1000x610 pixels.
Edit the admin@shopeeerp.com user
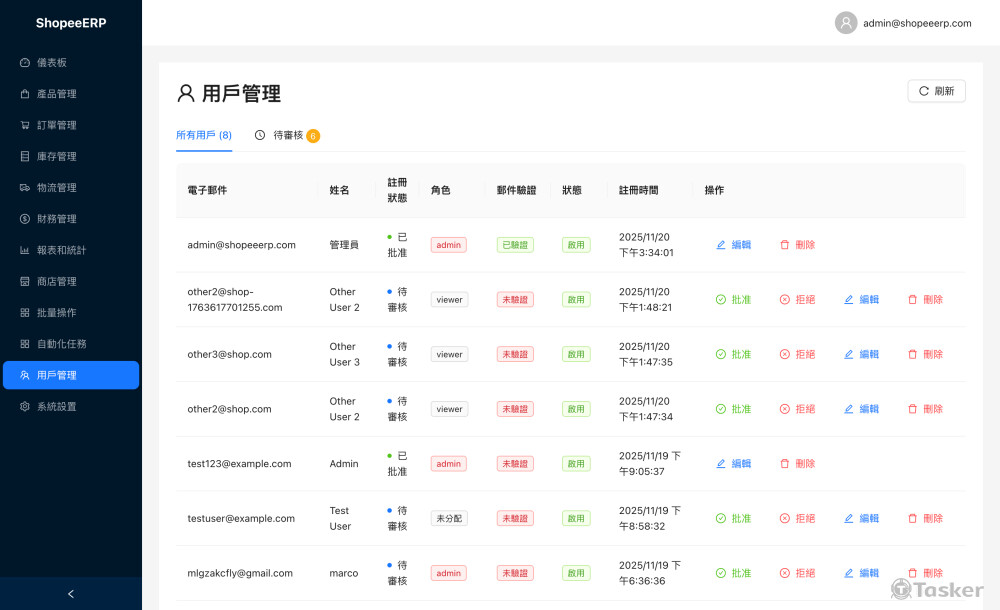733,245
